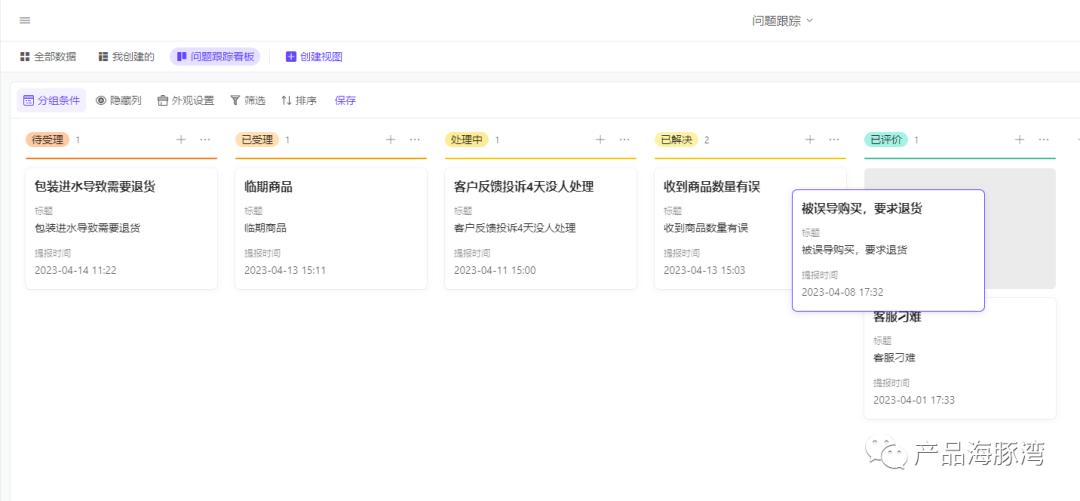1080x501 pixels.
Task: Click the 已受理 column tag
Action: coord(257,140)
